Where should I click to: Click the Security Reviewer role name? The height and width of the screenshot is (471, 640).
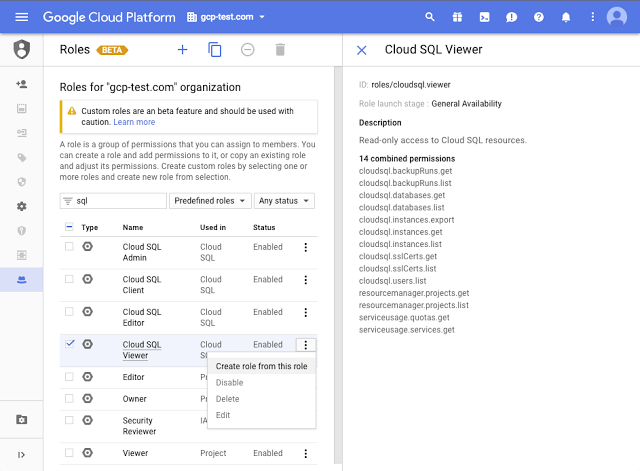tap(139, 426)
